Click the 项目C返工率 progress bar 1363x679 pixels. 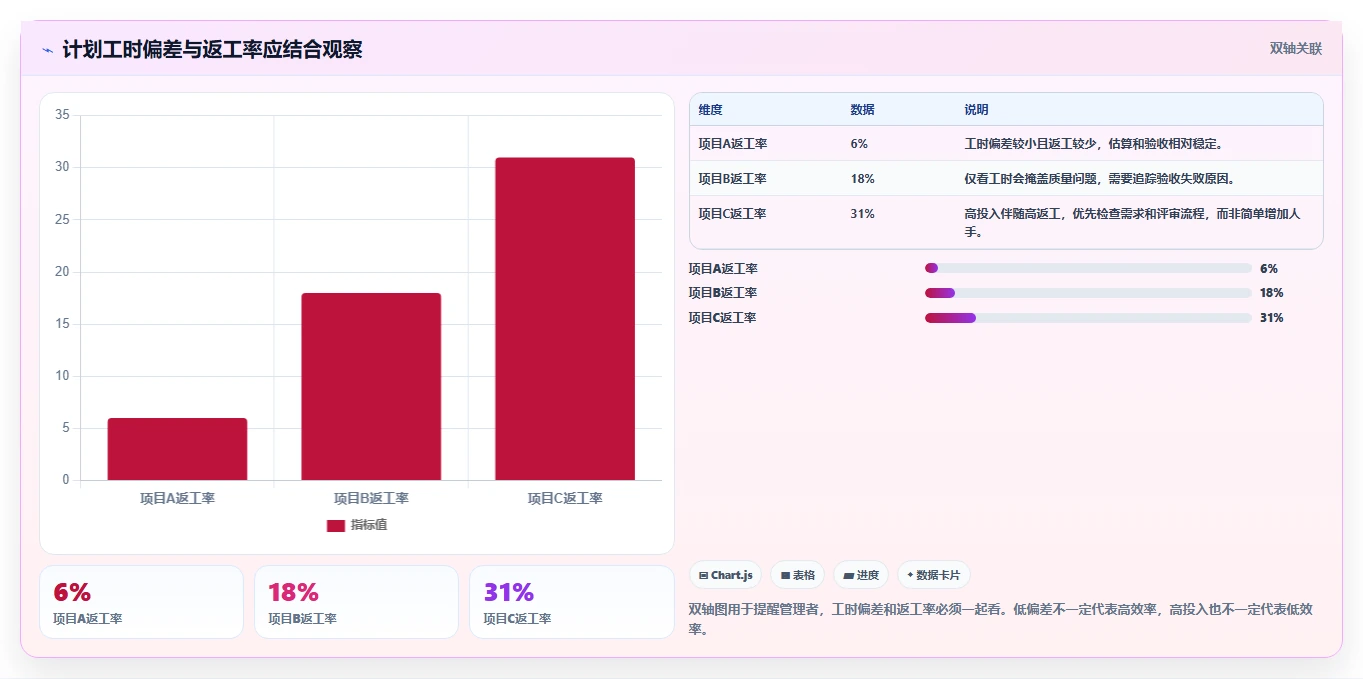click(1088, 318)
